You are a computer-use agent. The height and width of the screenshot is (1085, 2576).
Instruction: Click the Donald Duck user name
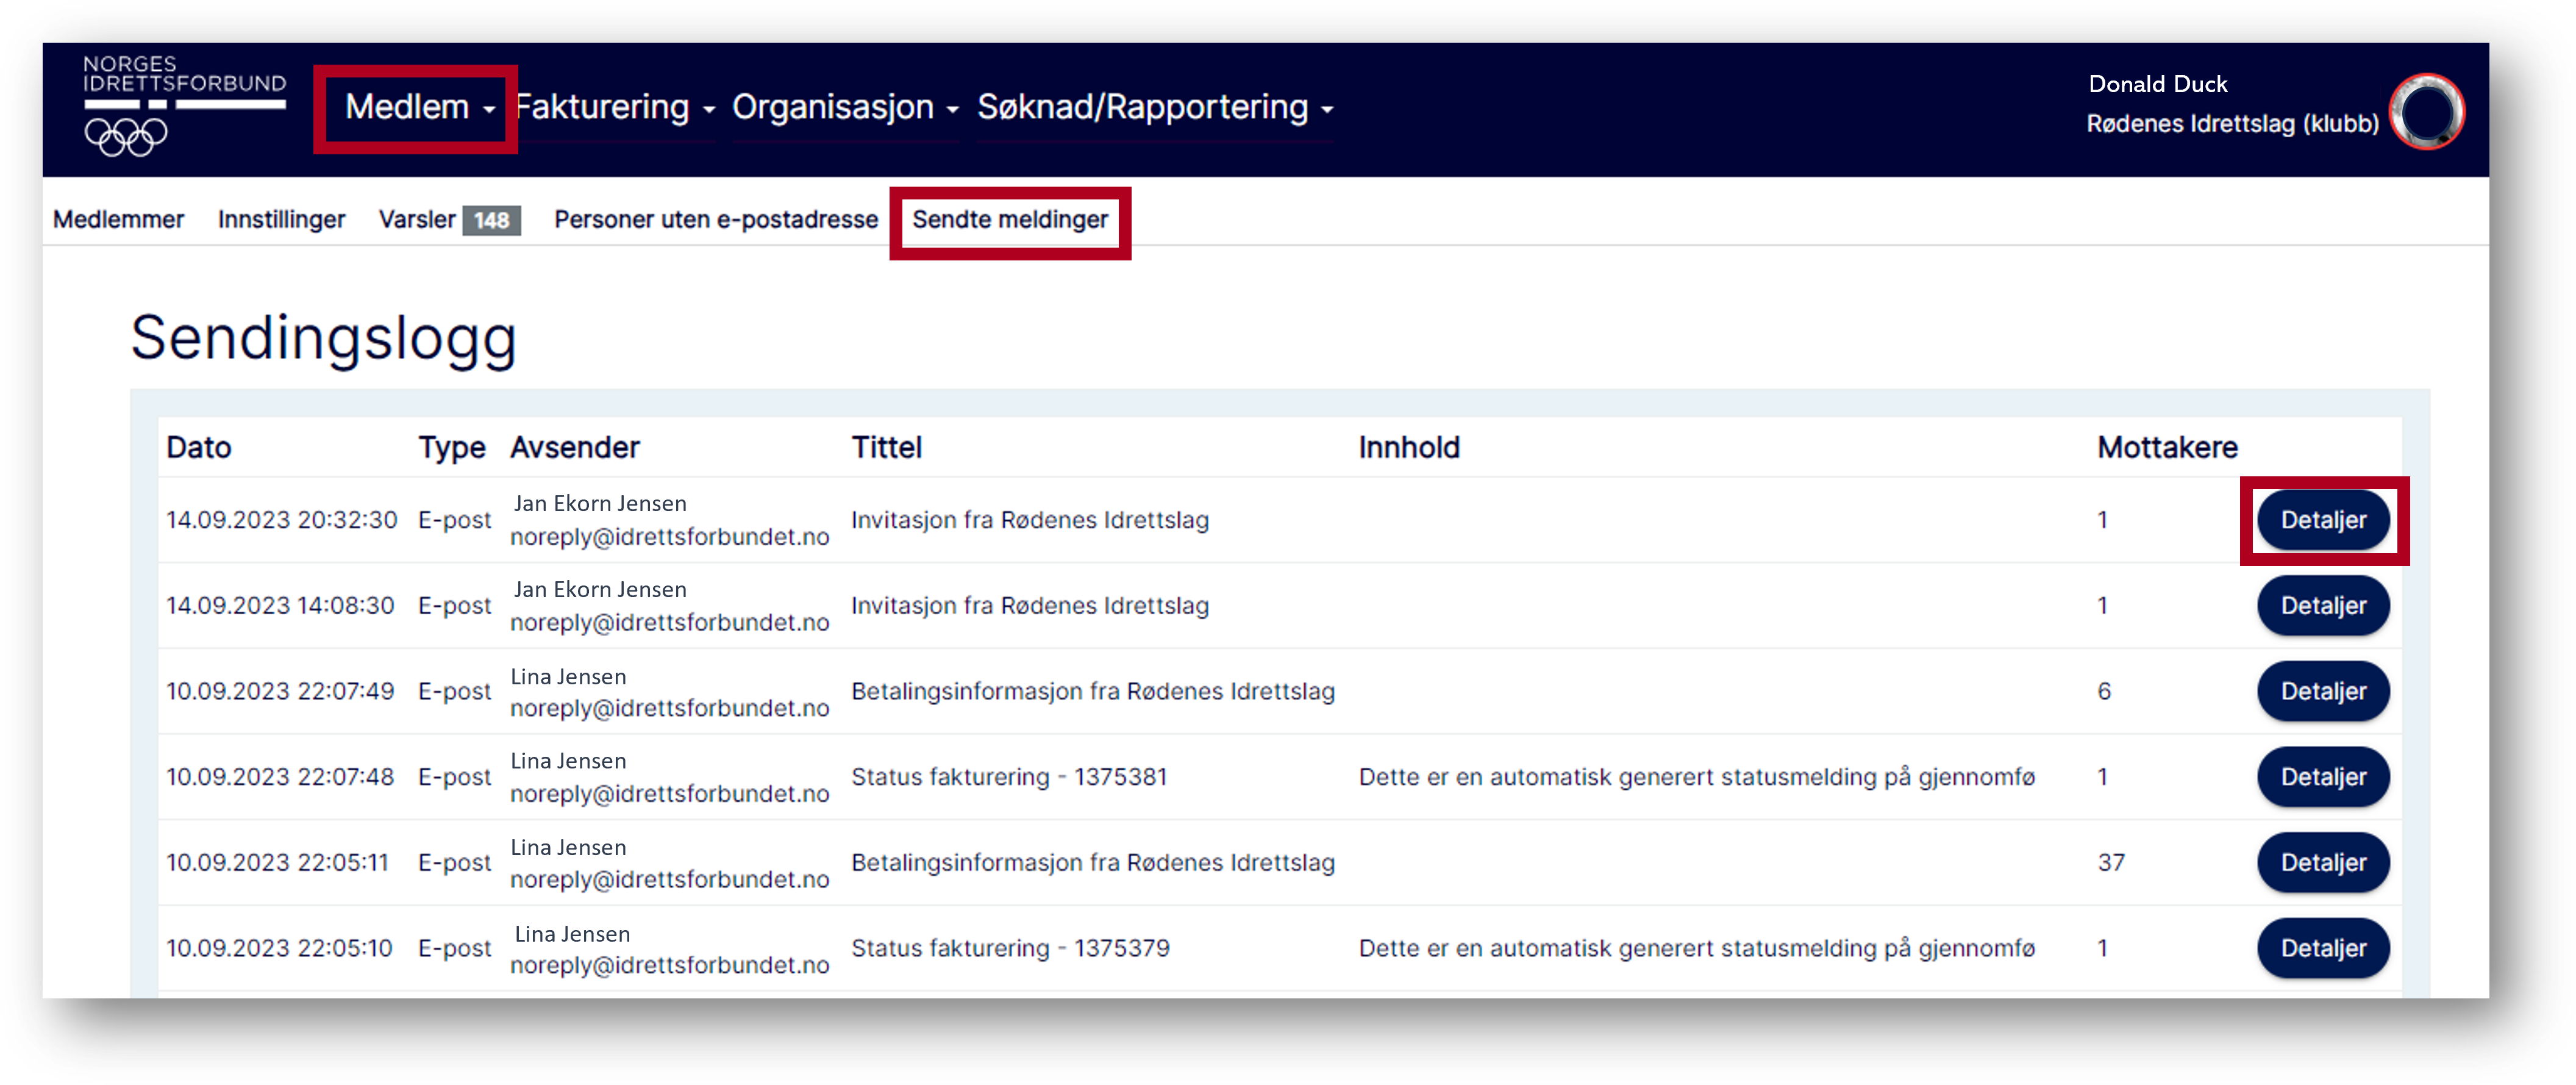[x=2157, y=84]
